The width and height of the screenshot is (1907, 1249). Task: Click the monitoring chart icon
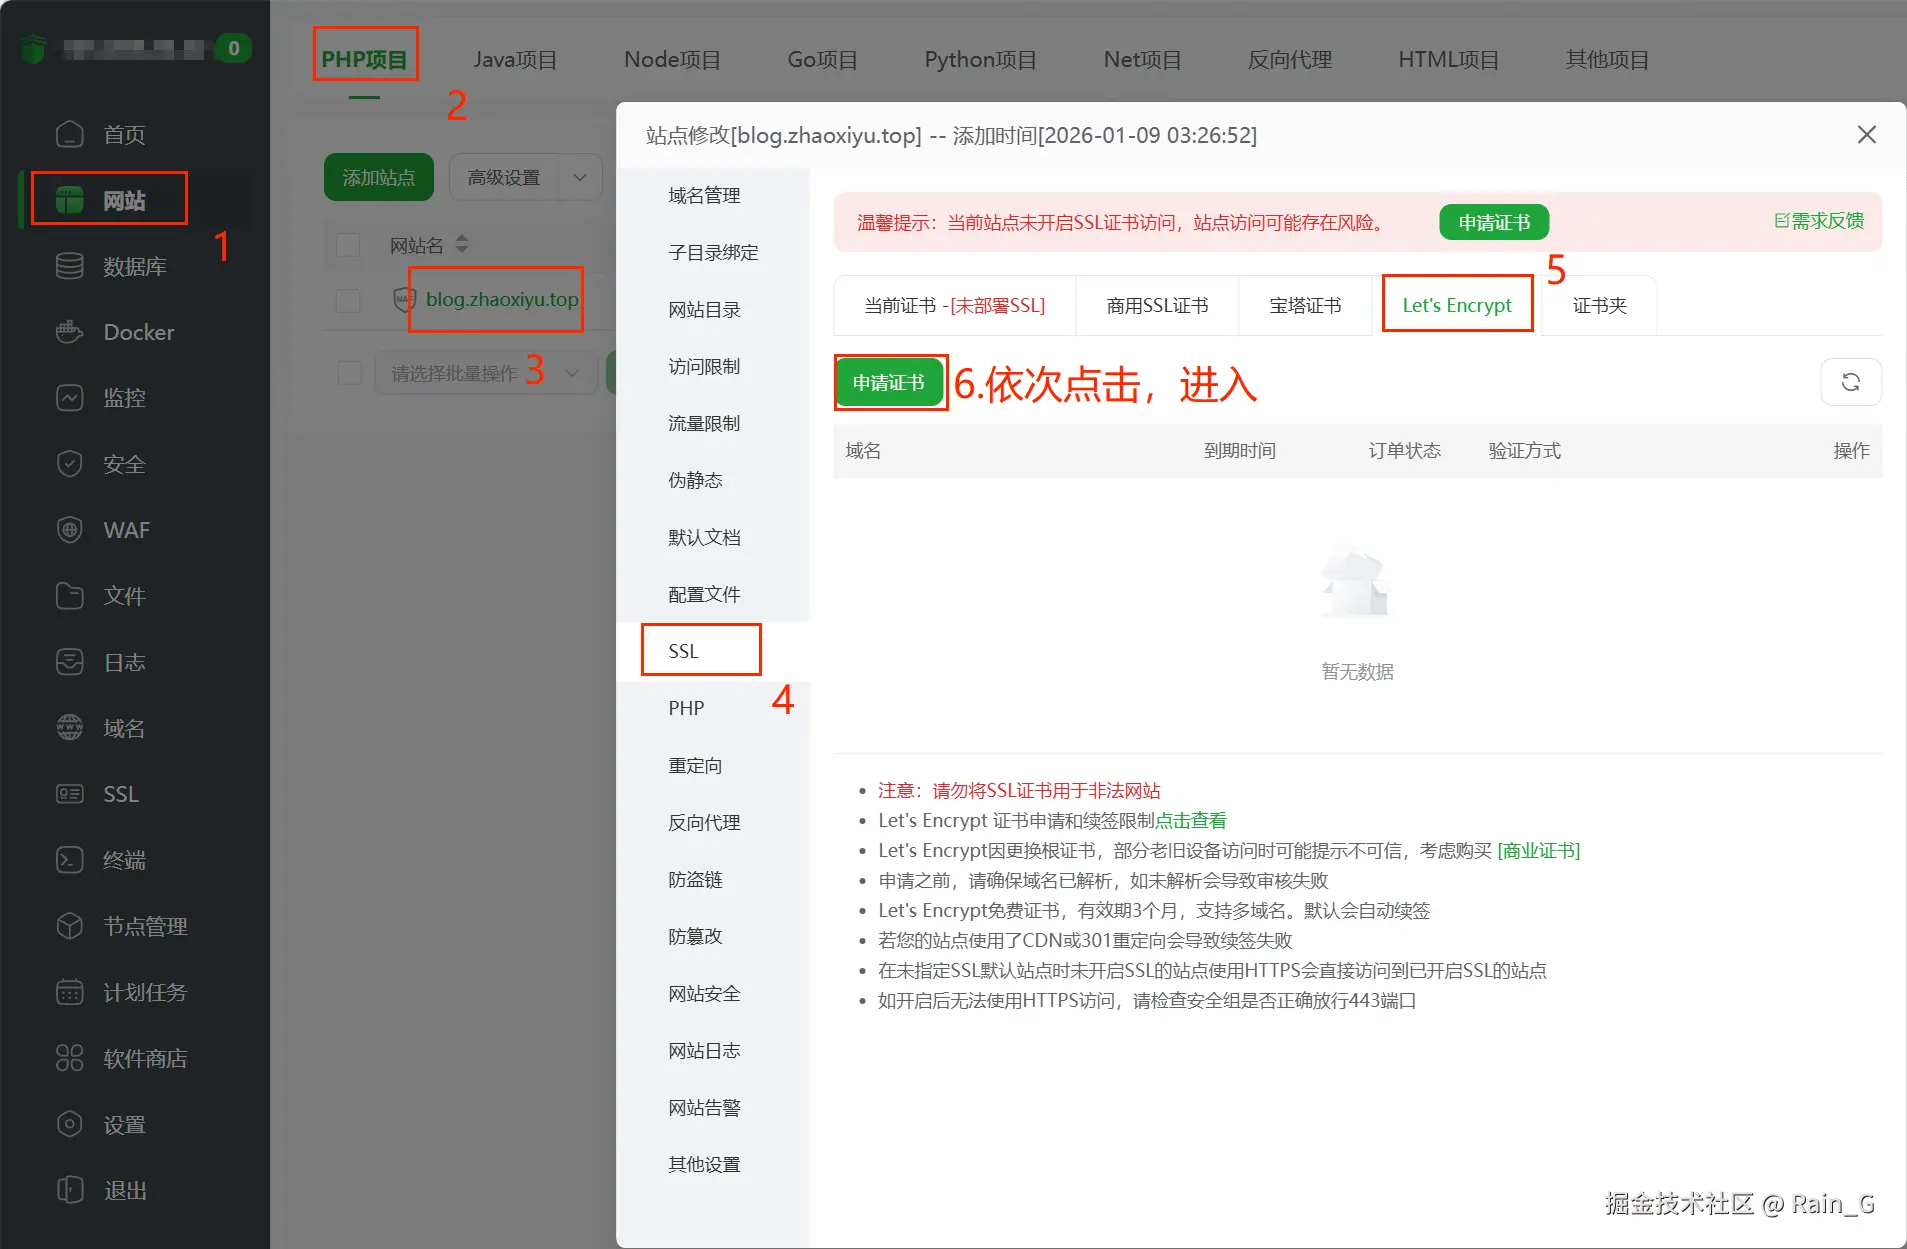pos(69,398)
